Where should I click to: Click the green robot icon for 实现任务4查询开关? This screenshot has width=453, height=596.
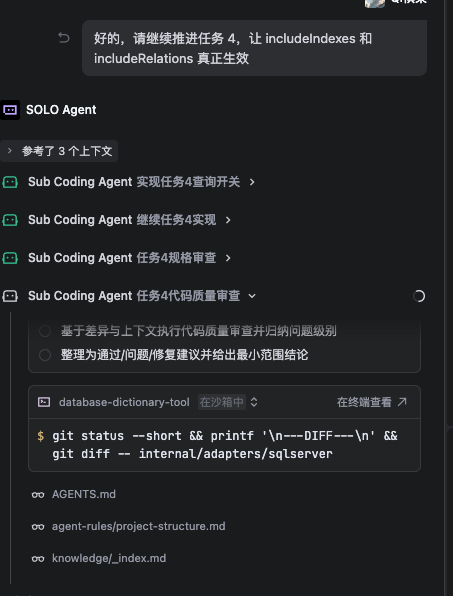[x=10, y=182]
